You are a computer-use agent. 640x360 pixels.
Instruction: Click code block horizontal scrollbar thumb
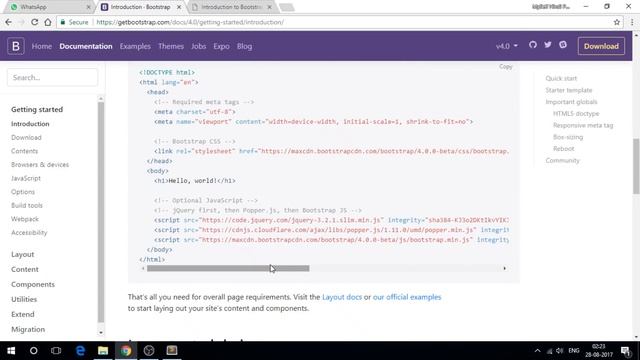point(228,269)
